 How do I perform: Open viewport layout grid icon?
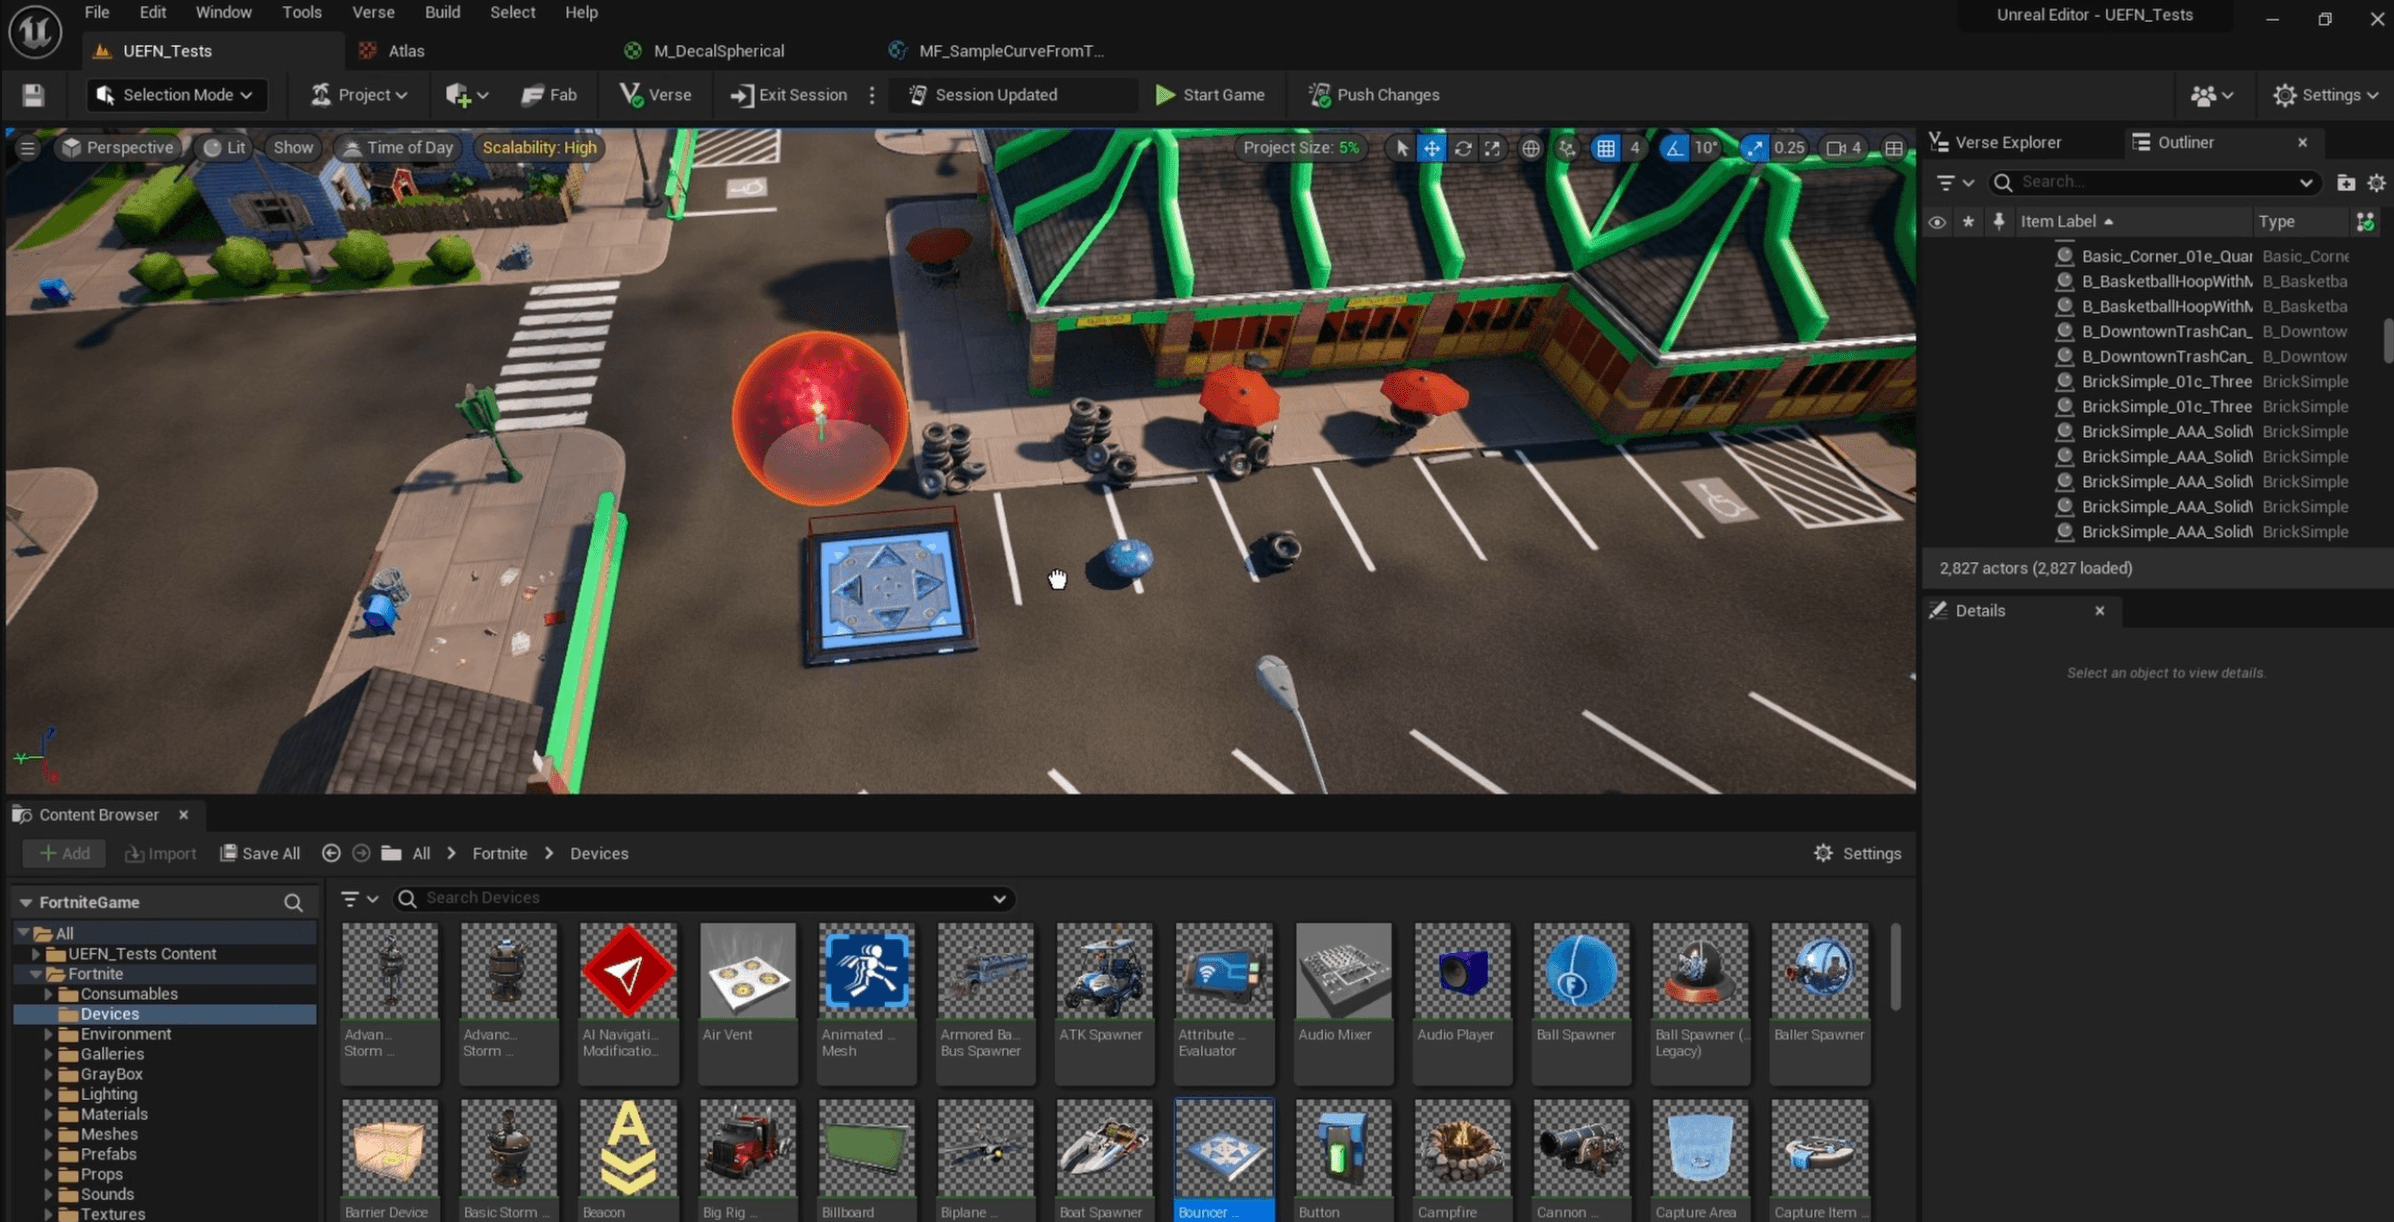(1893, 148)
